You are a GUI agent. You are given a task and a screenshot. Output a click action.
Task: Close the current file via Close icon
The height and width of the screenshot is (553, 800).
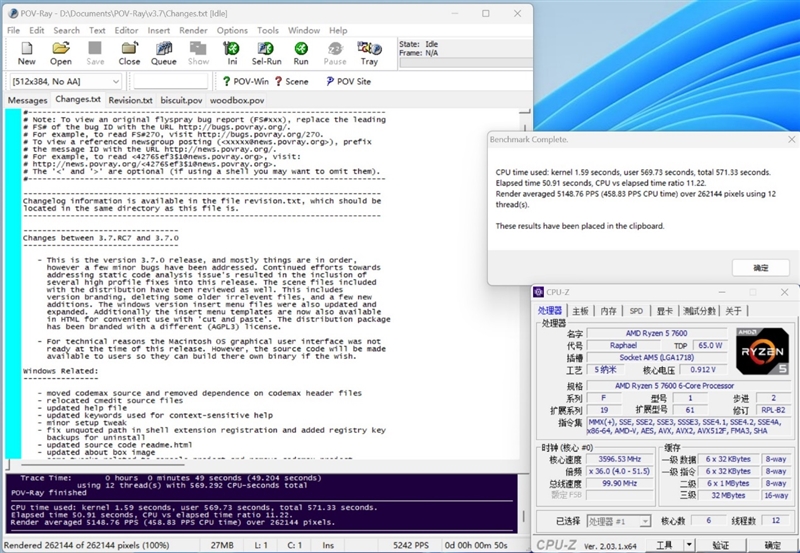[129, 52]
